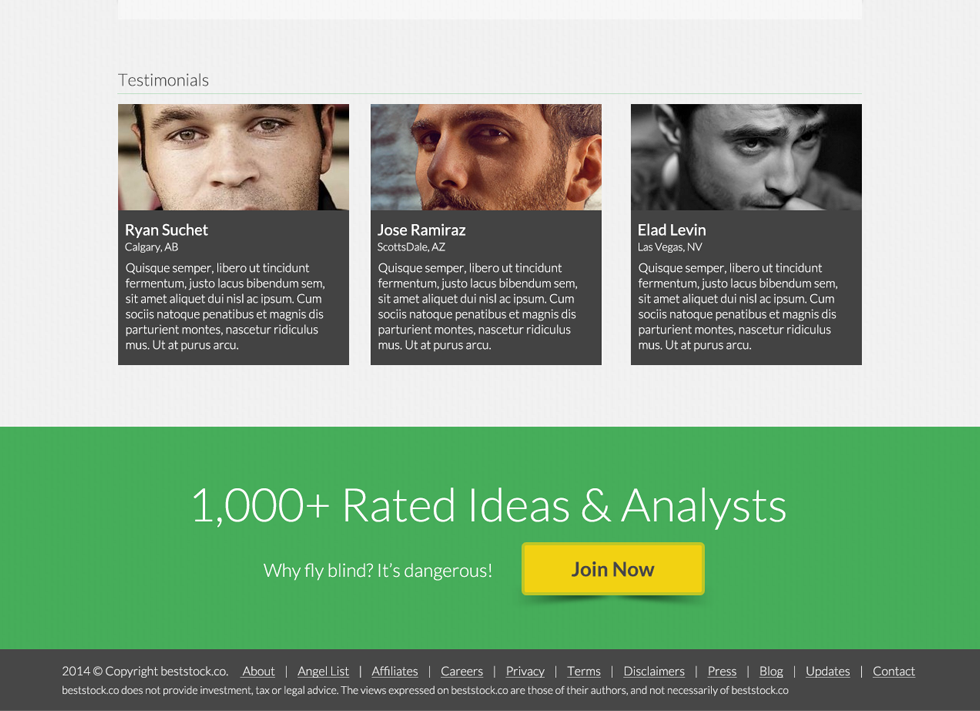980x711 pixels.
Task: Go to the Affiliates page
Action: (x=395, y=671)
